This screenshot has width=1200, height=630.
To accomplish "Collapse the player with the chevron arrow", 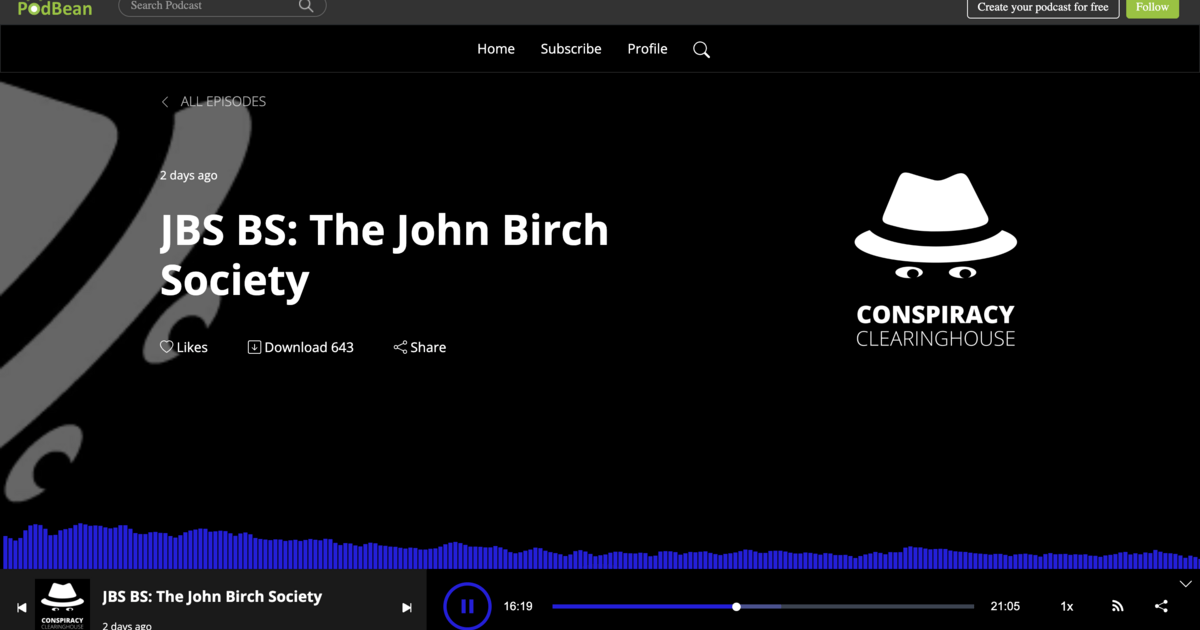I will pyautogui.click(x=1185, y=584).
